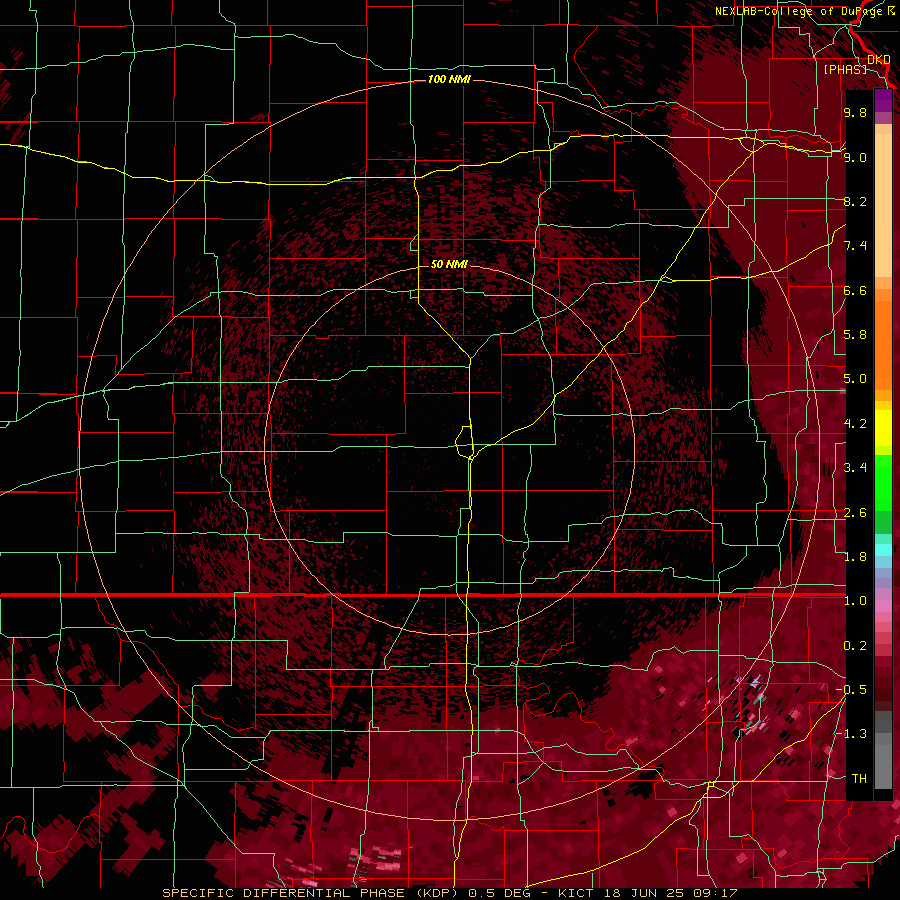Click the 9.0 scale value

coord(855,157)
